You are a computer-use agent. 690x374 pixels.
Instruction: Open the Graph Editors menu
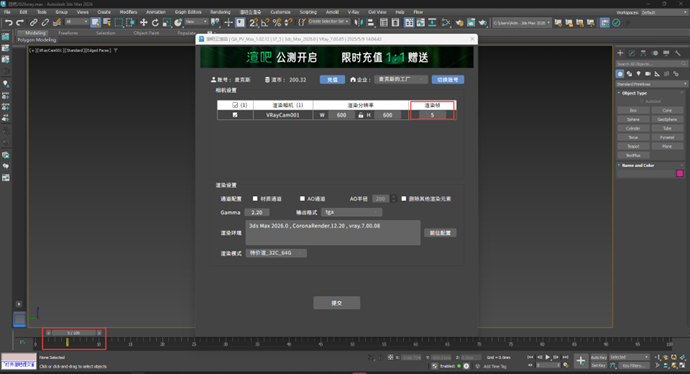click(x=188, y=12)
